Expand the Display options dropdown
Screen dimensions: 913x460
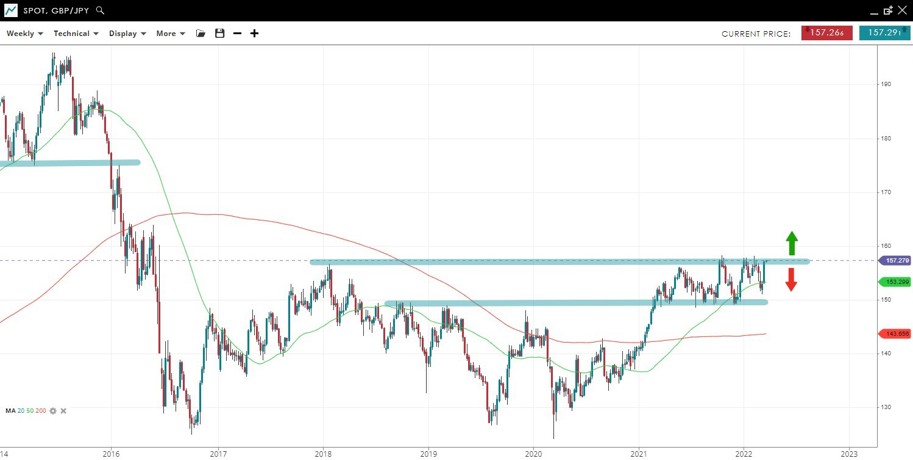127,34
